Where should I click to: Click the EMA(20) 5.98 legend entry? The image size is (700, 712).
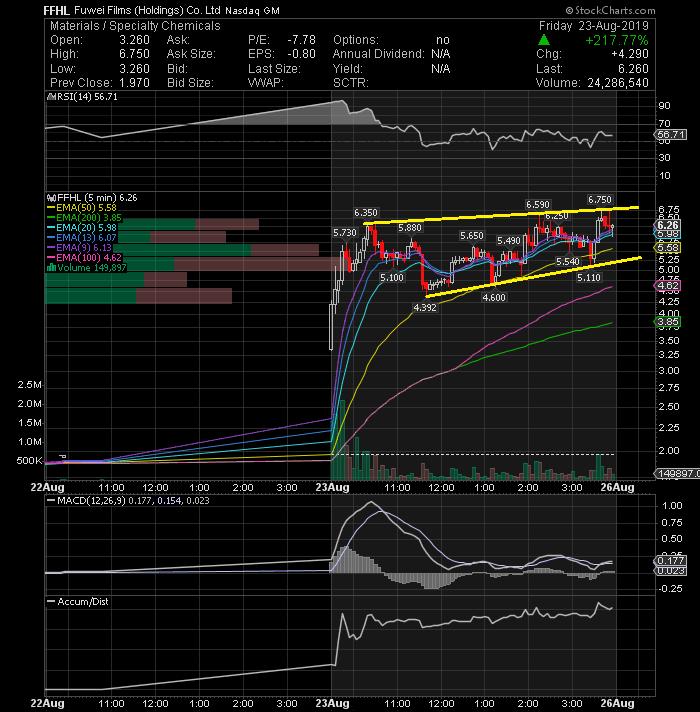(86, 228)
